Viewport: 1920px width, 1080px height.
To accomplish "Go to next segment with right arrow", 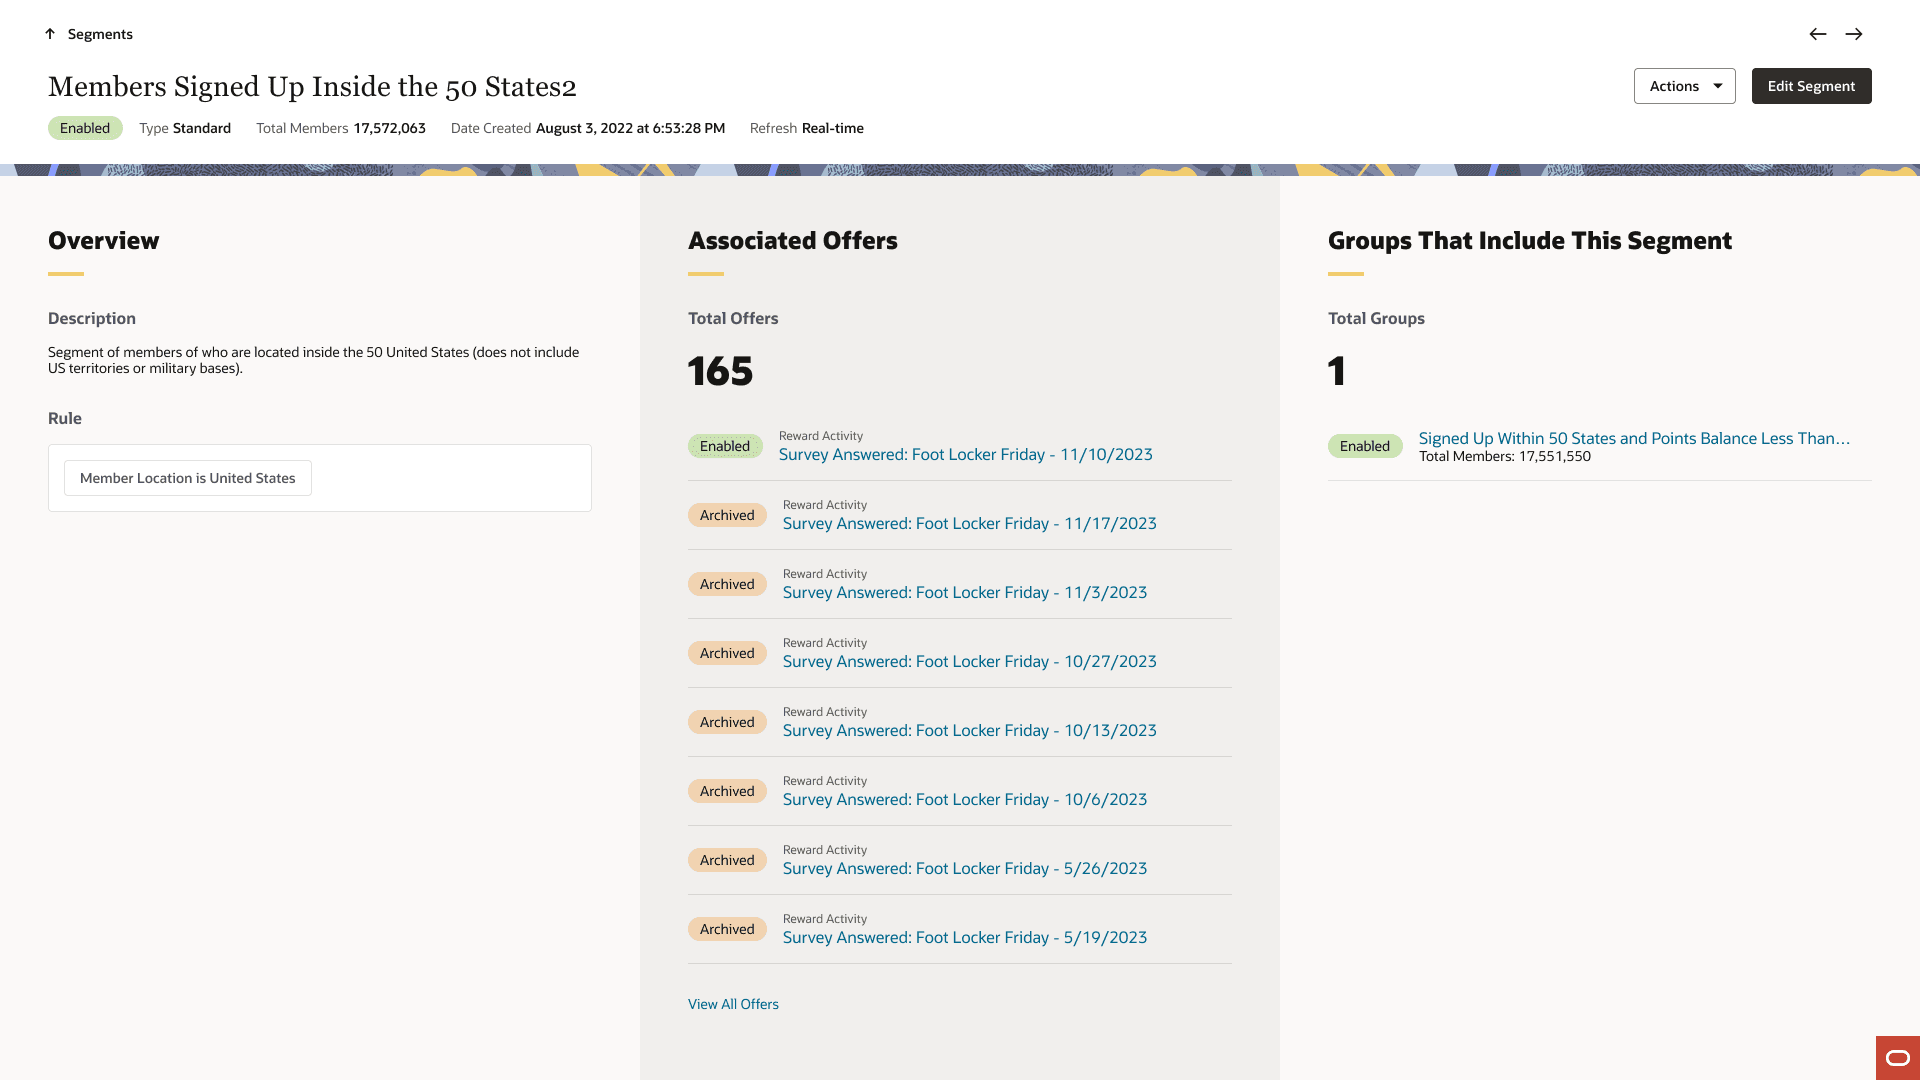I will (1854, 34).
